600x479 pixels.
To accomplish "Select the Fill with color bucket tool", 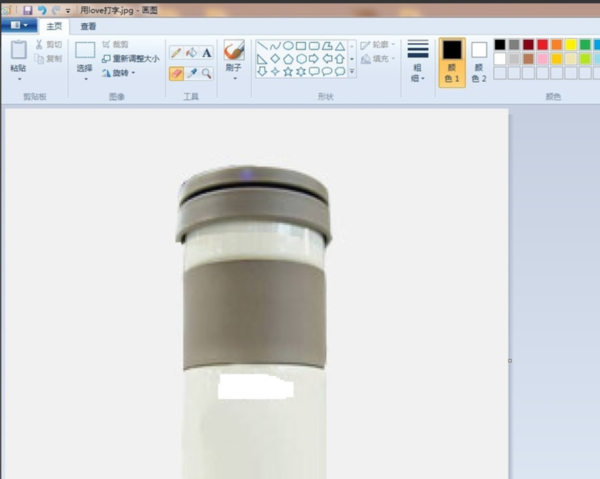I will coord(191,52).
